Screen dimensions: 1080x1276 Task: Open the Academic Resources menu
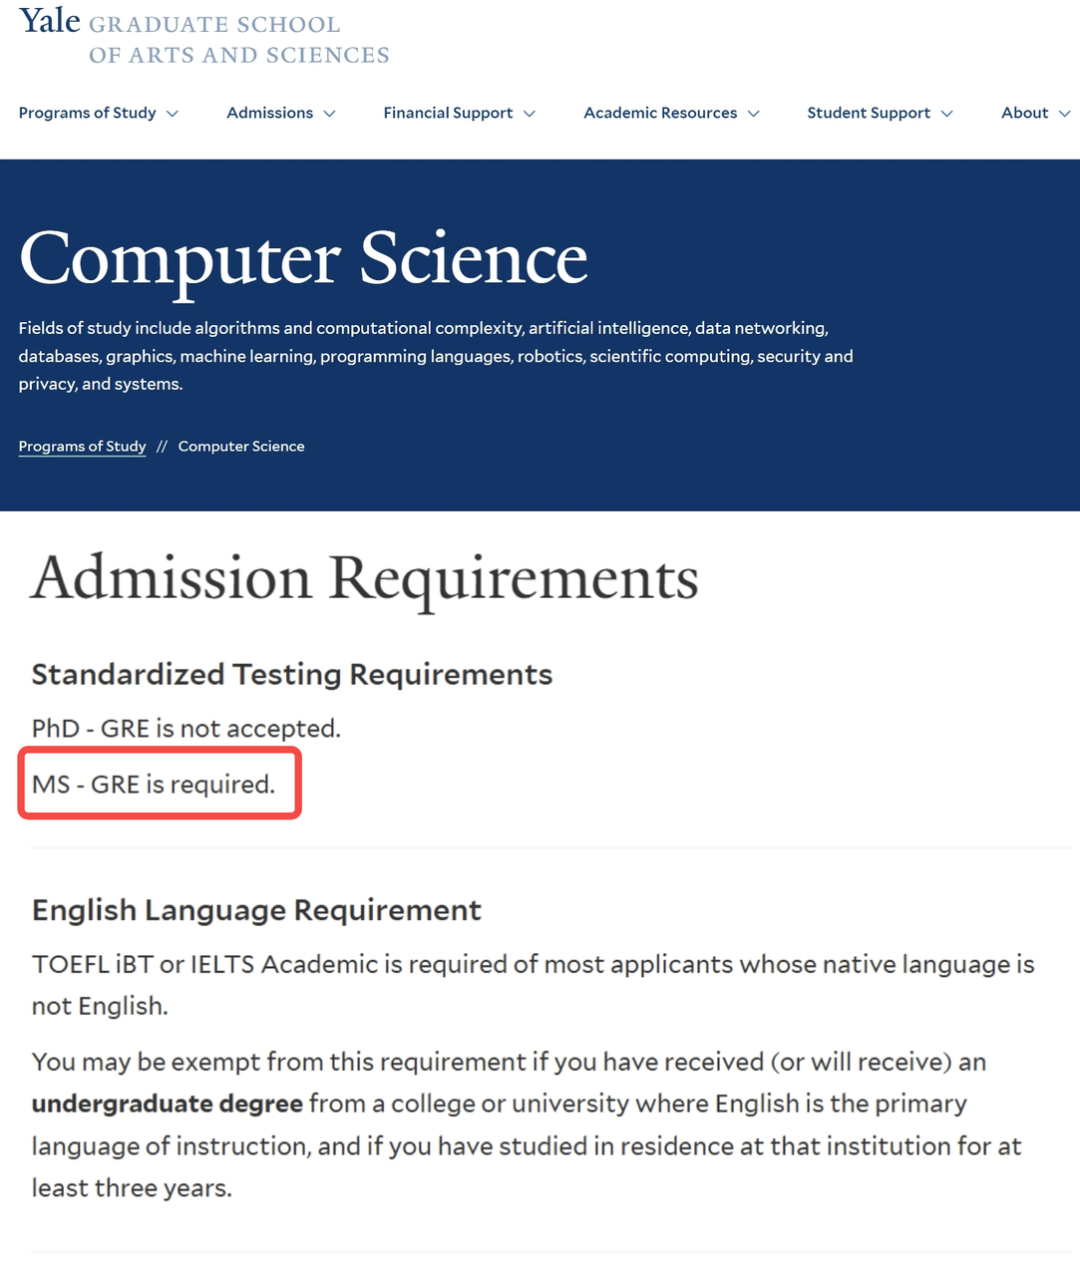(671, 113)
